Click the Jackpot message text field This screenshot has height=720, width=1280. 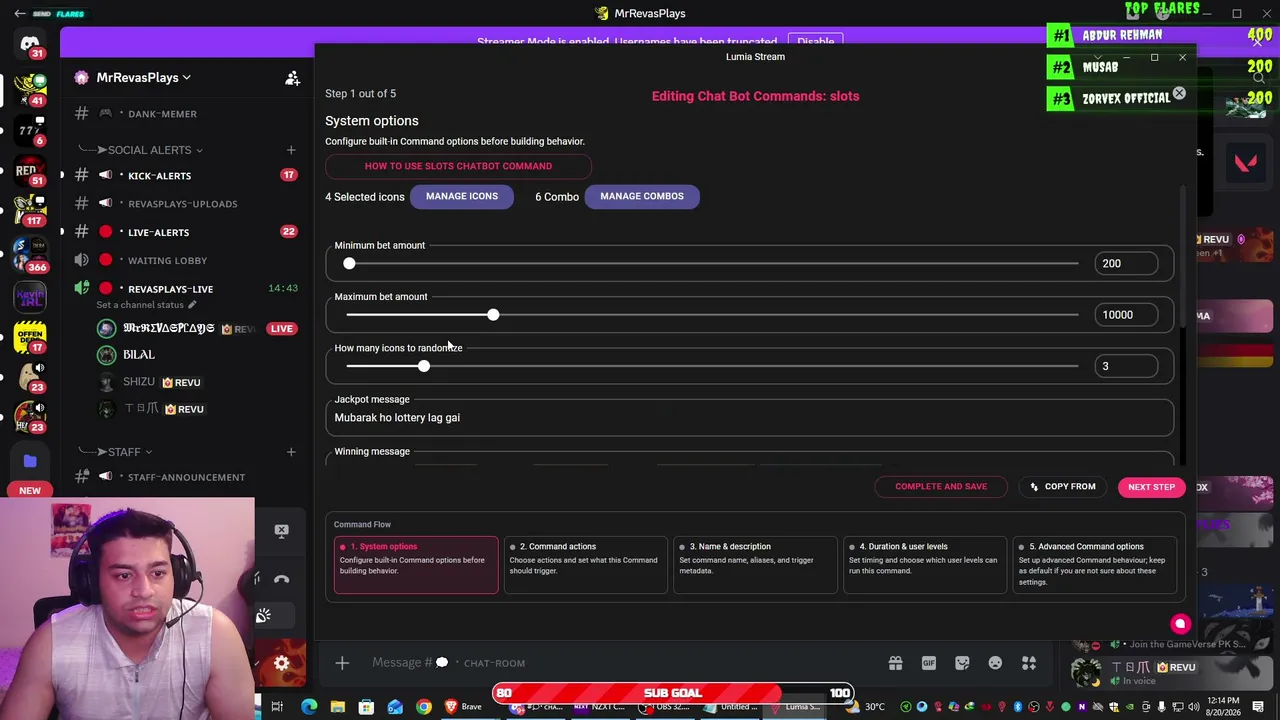(749, 417)
